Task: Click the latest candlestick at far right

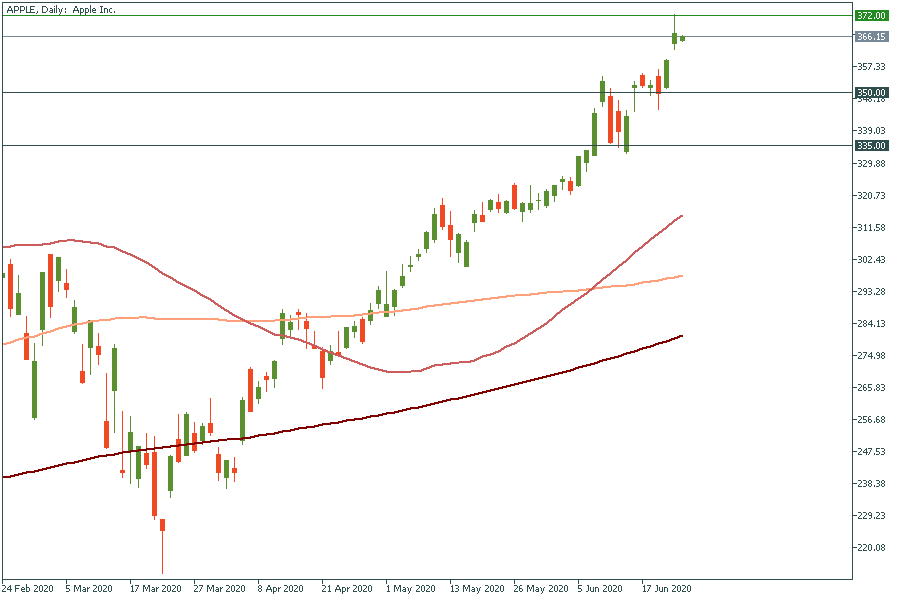Action: (x=683, y=39)
